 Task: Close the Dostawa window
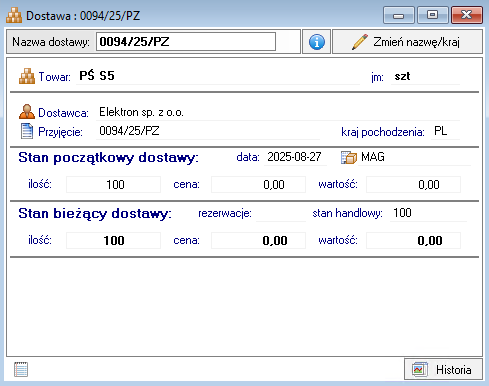(x=467, y=15)
